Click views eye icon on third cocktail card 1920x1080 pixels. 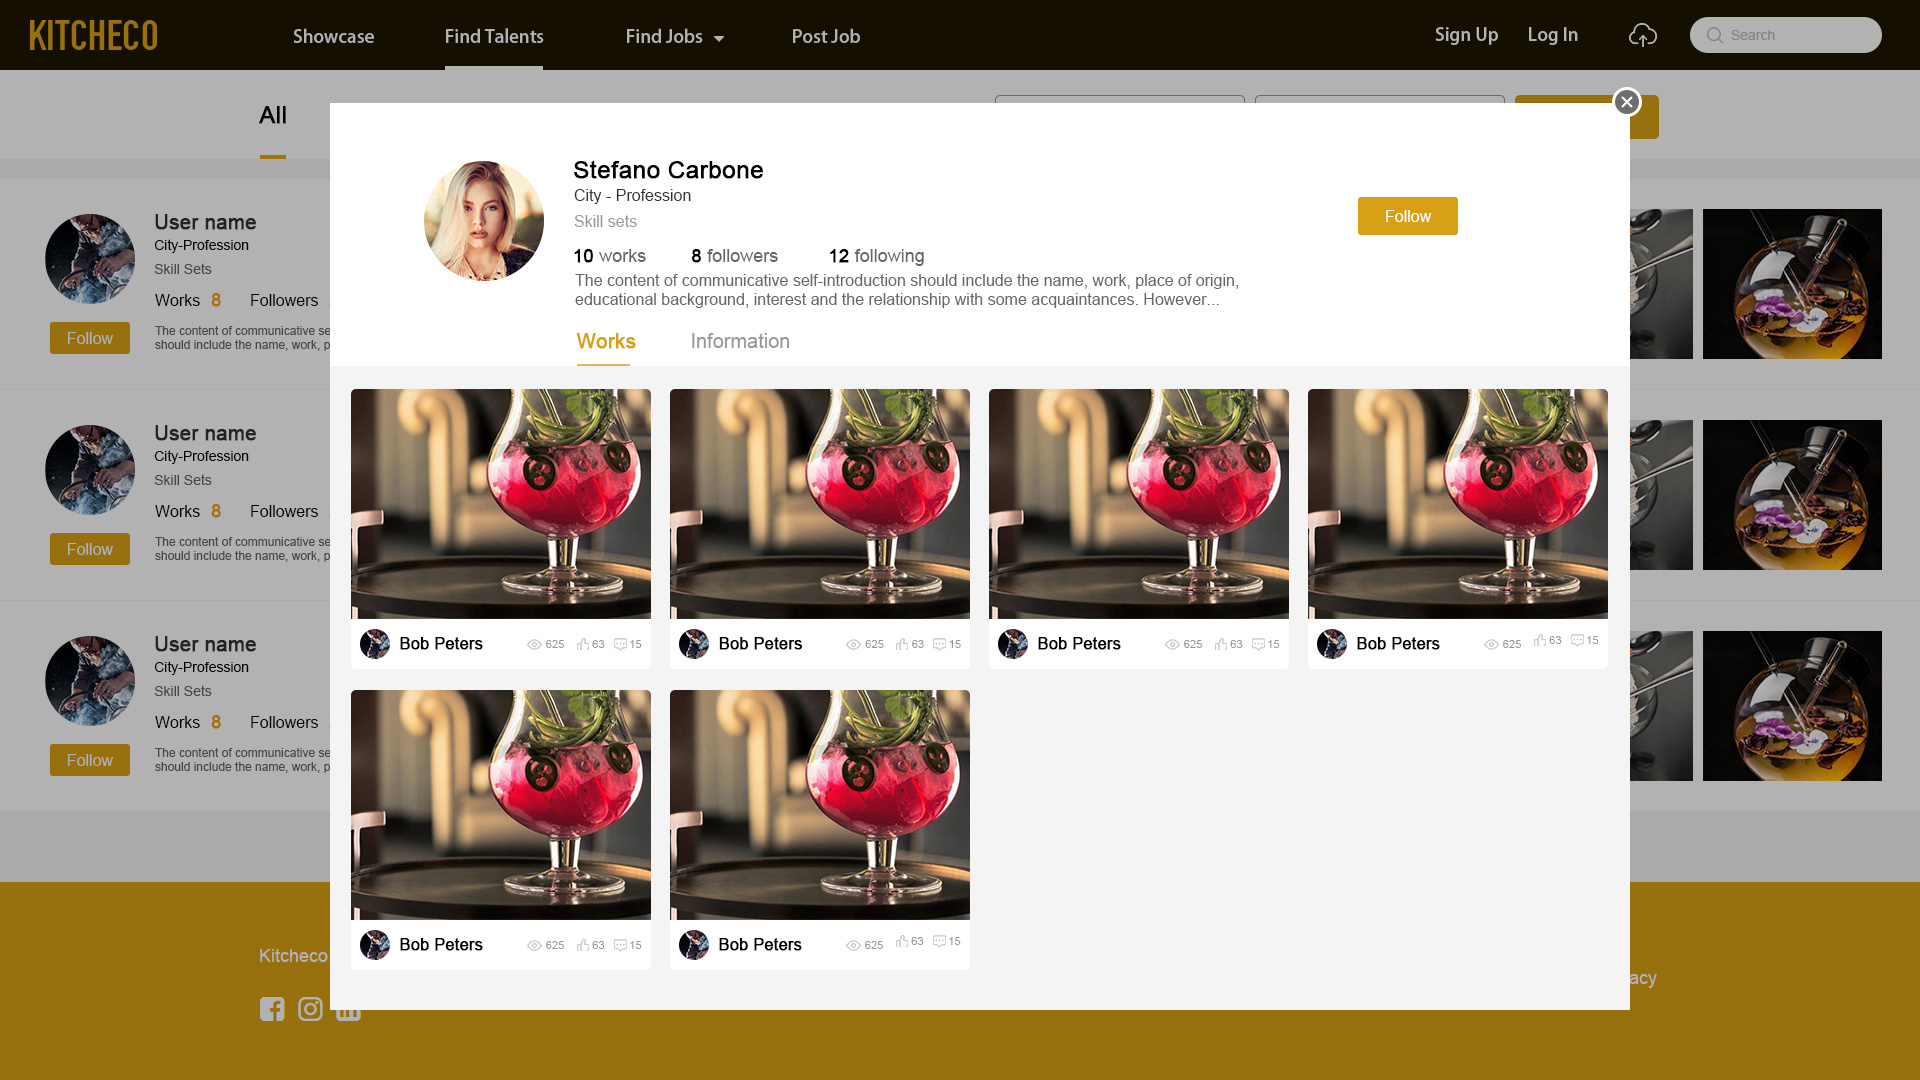[1172, 645]
